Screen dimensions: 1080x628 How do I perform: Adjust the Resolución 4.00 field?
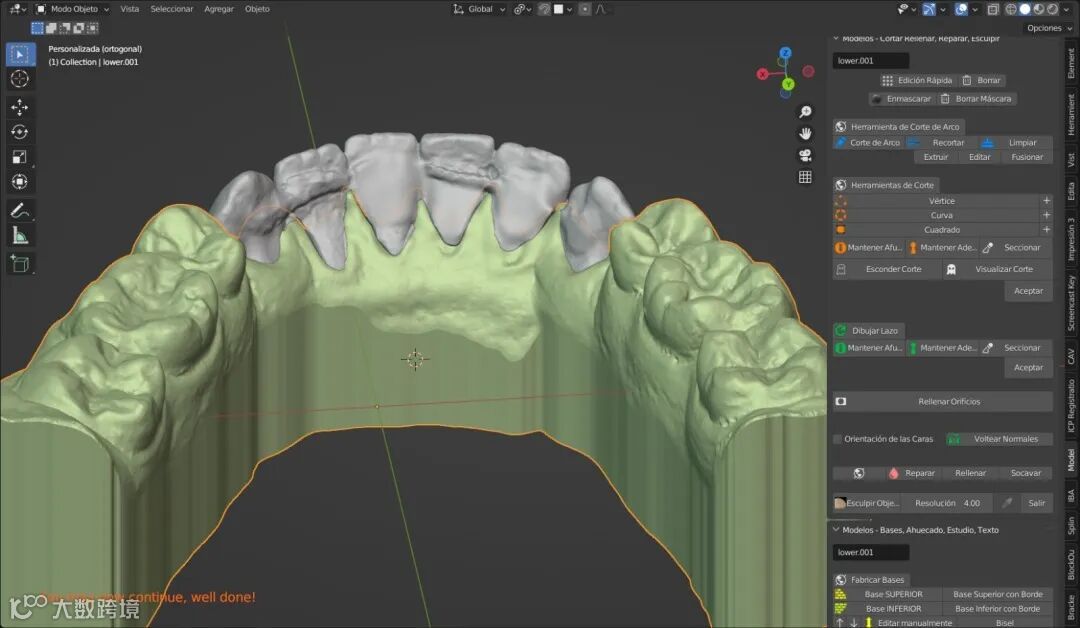click(x=947, y=503)
